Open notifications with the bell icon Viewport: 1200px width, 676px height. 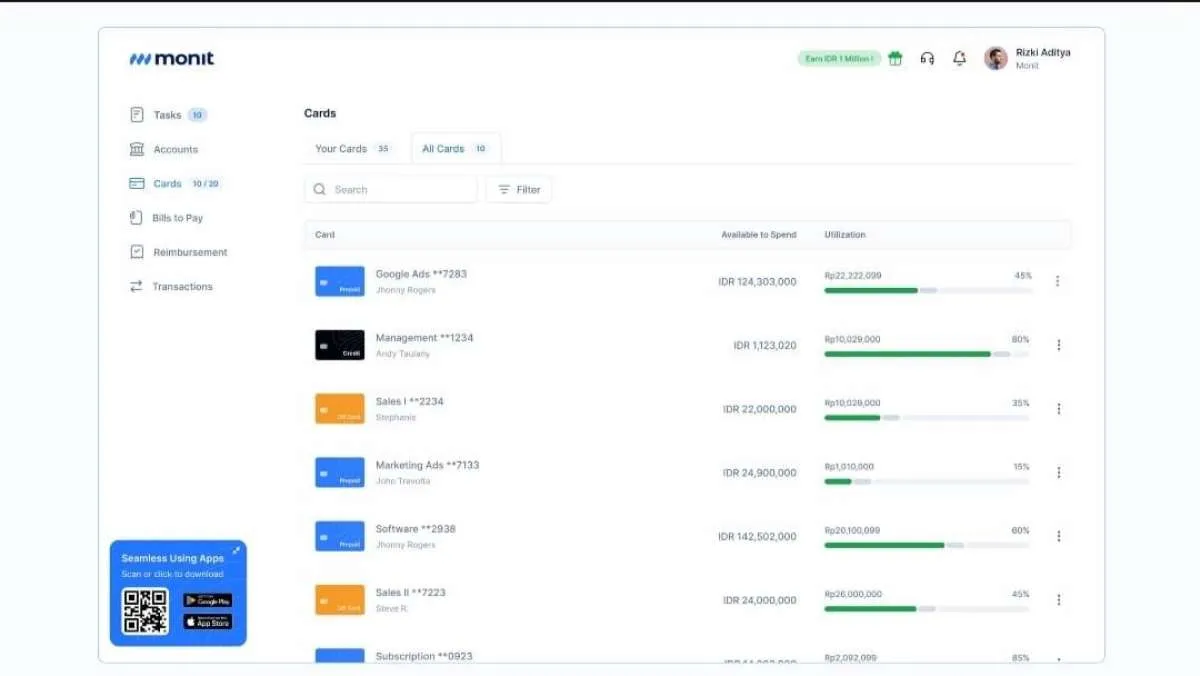pos(959,59)
